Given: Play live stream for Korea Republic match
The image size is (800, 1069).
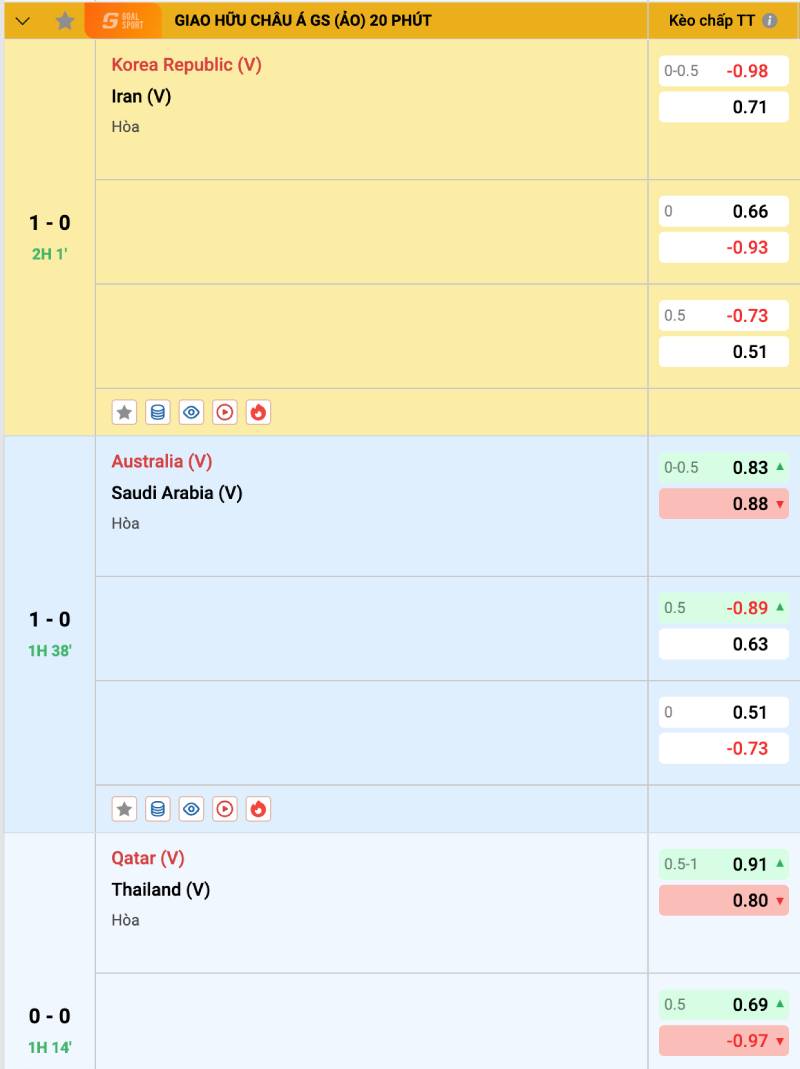Looking at the screenshot, I should 225,412.
